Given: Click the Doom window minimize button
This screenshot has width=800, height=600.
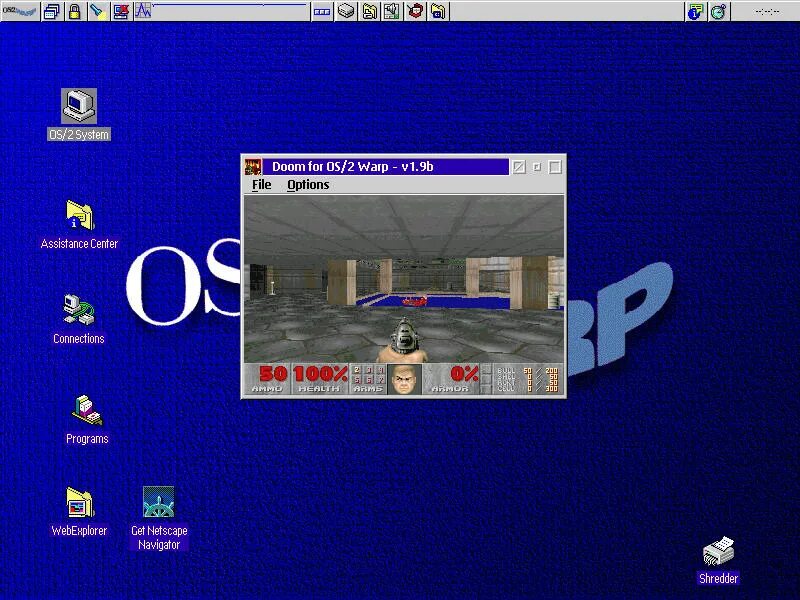Looking at the screenshot, I should 537,167.
